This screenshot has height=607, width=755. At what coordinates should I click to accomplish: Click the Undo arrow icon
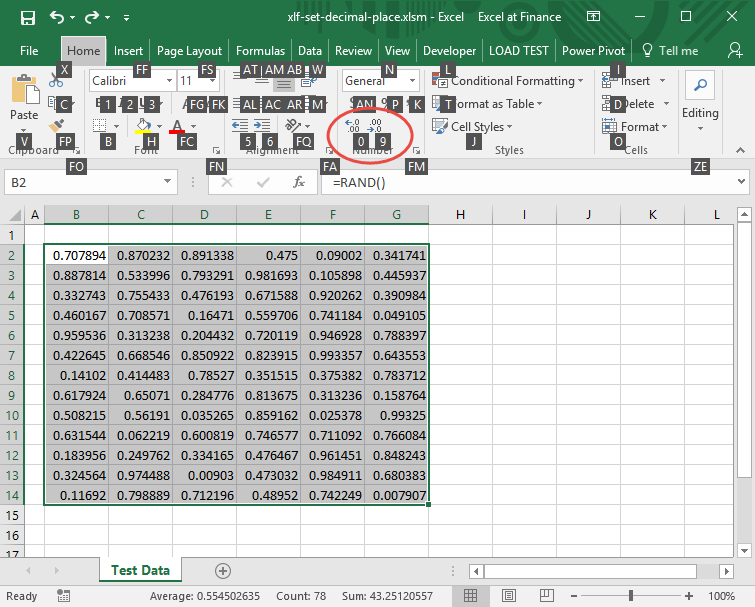tap(57, 17)
